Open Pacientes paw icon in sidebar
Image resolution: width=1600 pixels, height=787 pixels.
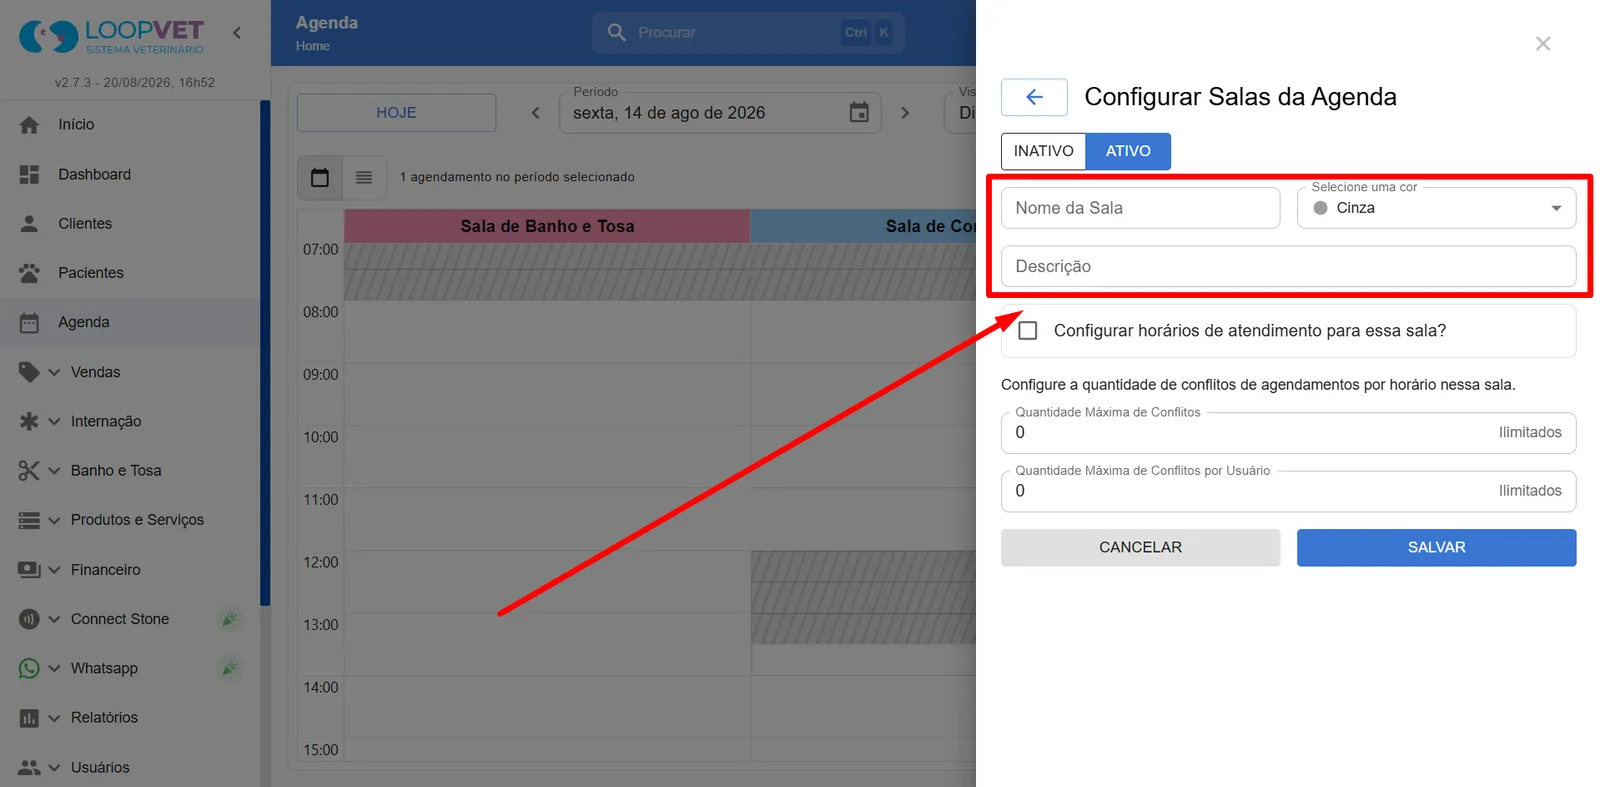pos(29,273)
